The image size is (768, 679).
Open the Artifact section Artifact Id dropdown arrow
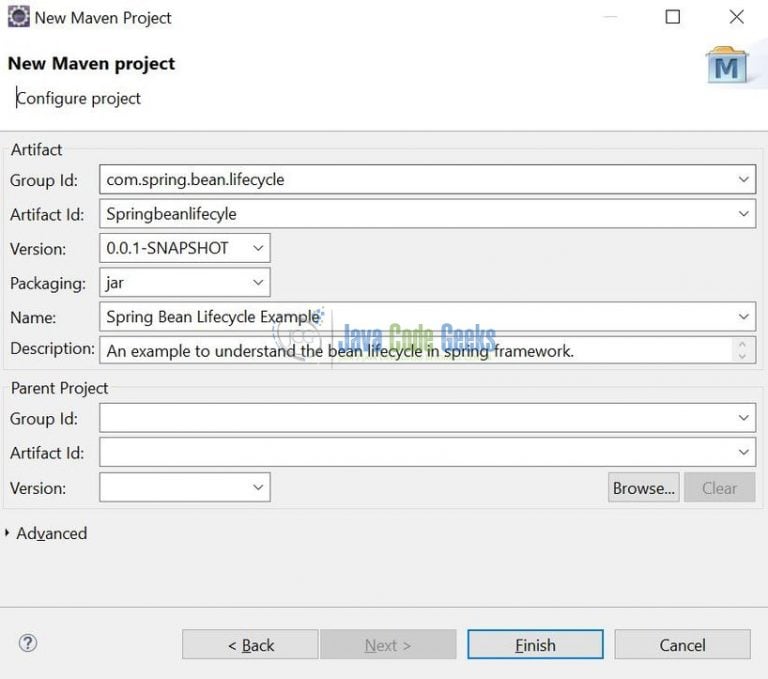744,214
